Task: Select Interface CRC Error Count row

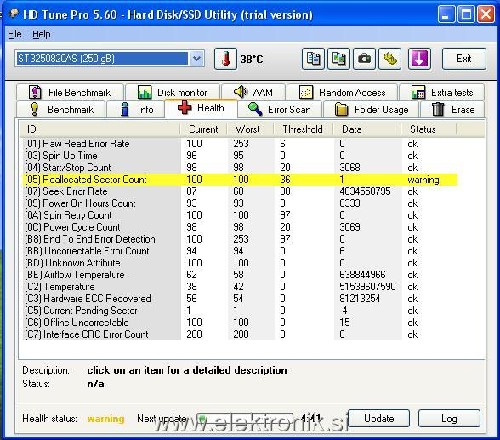Action: 241,334
